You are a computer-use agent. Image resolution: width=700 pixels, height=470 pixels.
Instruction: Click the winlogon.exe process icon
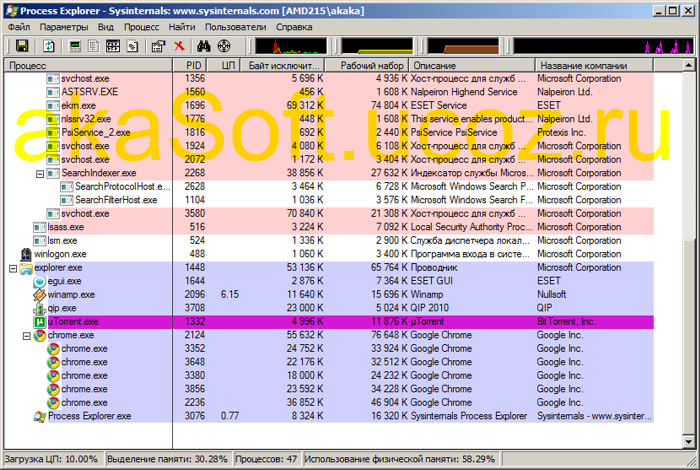coord(26,254)
